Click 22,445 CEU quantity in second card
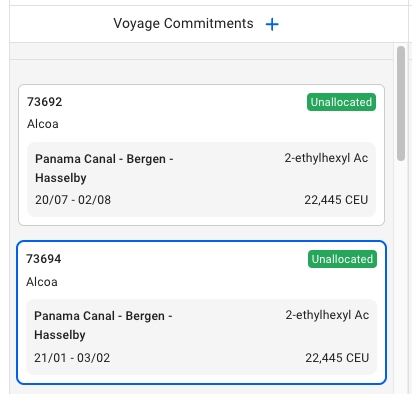 337,358
